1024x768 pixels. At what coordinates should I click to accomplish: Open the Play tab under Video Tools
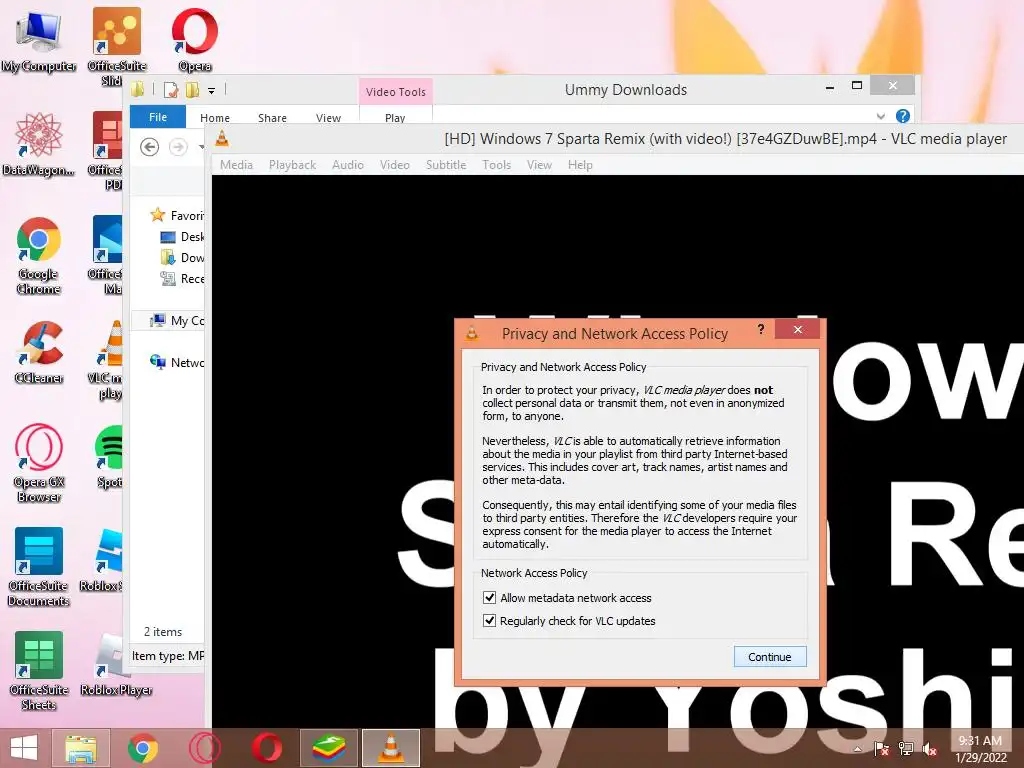pyautogui.click(x=395, y=118)
